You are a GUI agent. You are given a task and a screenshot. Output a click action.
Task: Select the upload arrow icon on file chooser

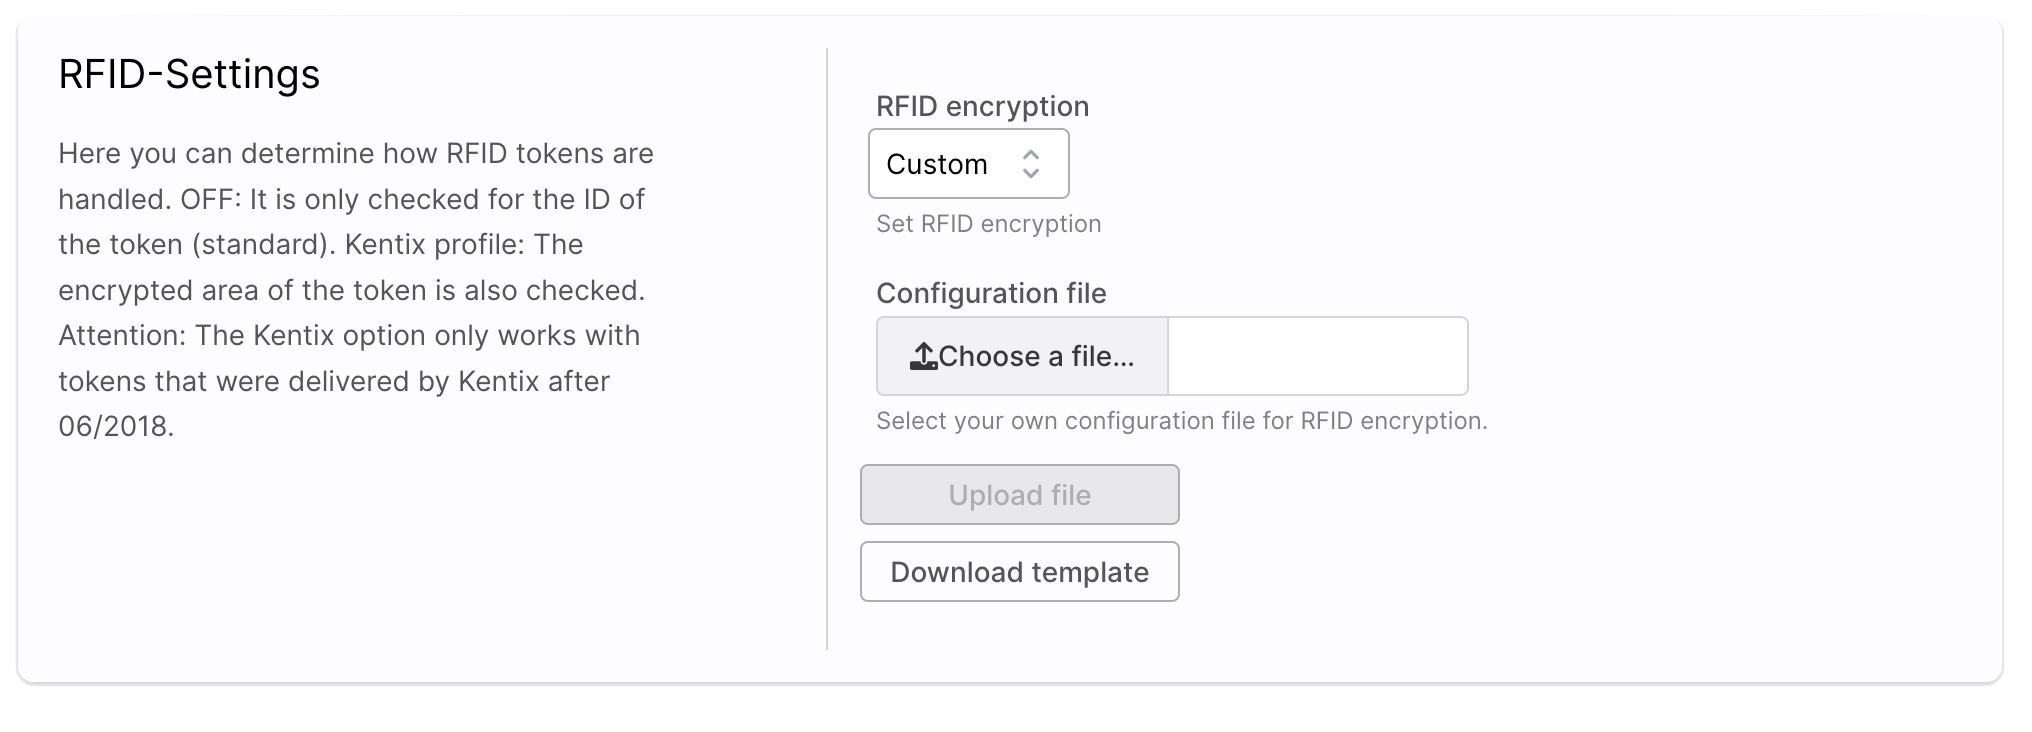pos(925,355)
